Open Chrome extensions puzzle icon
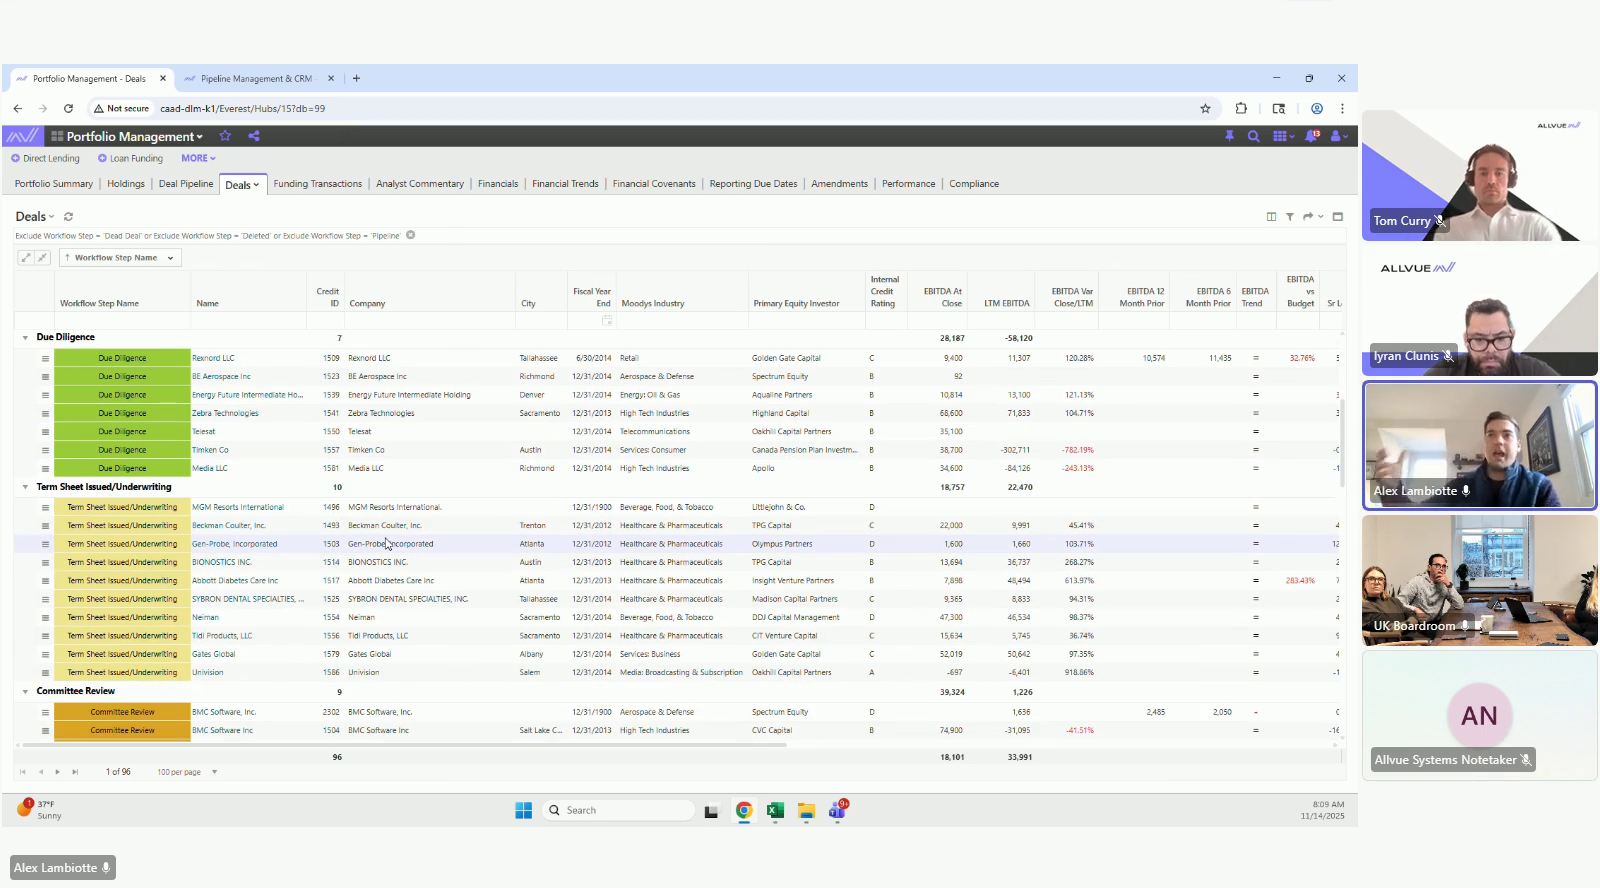The width and height of the screenshot is (1600, 888). tap(1241, 108)
